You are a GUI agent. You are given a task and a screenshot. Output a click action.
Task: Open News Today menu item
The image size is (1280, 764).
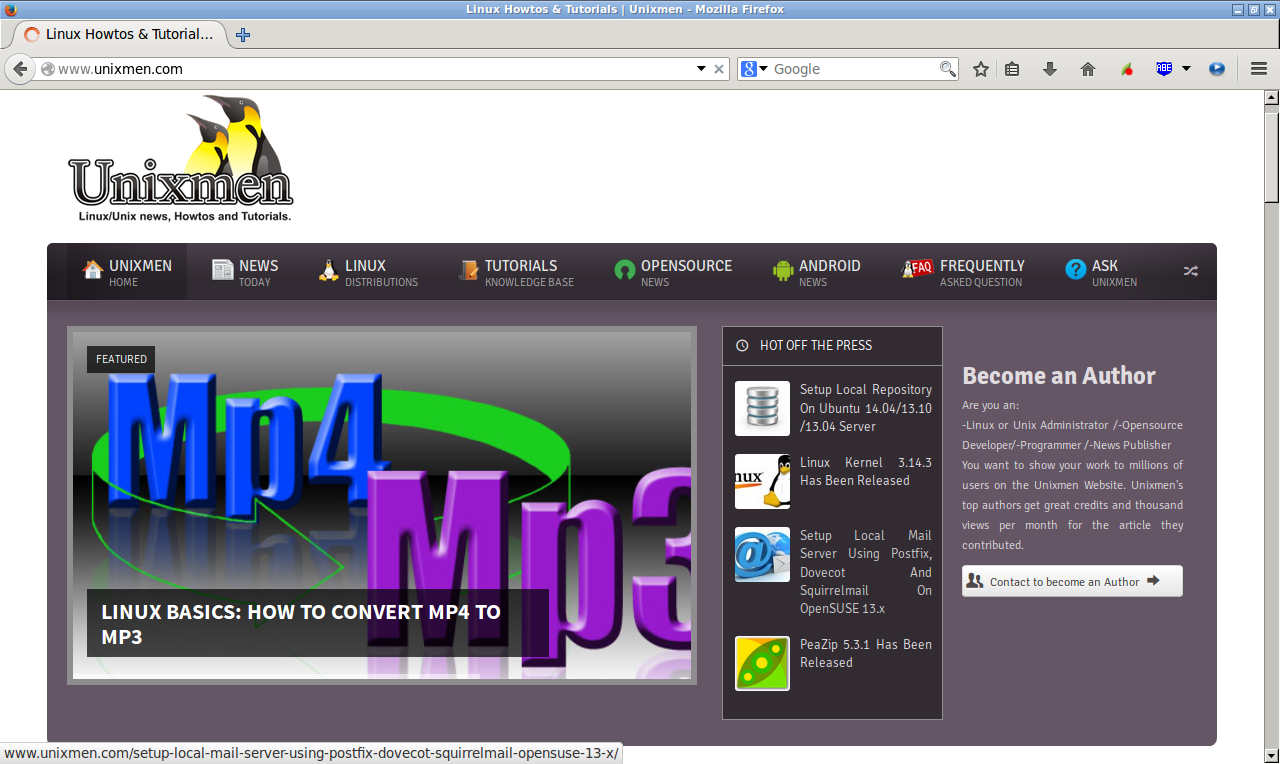pyautogui.click(x=245, y=272)
